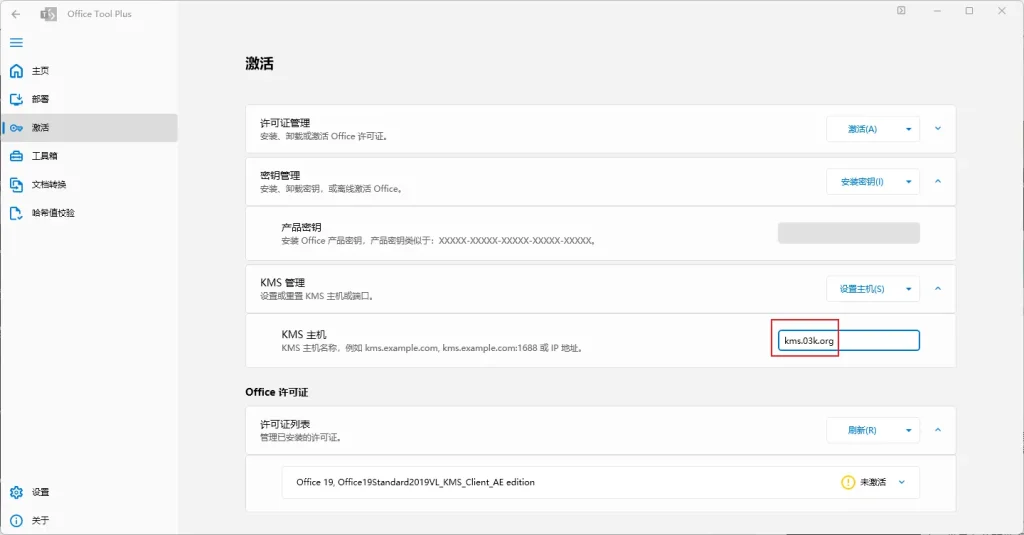
Task: Click the Office Tool Plus logo icon
Action: tap(48, 14)
